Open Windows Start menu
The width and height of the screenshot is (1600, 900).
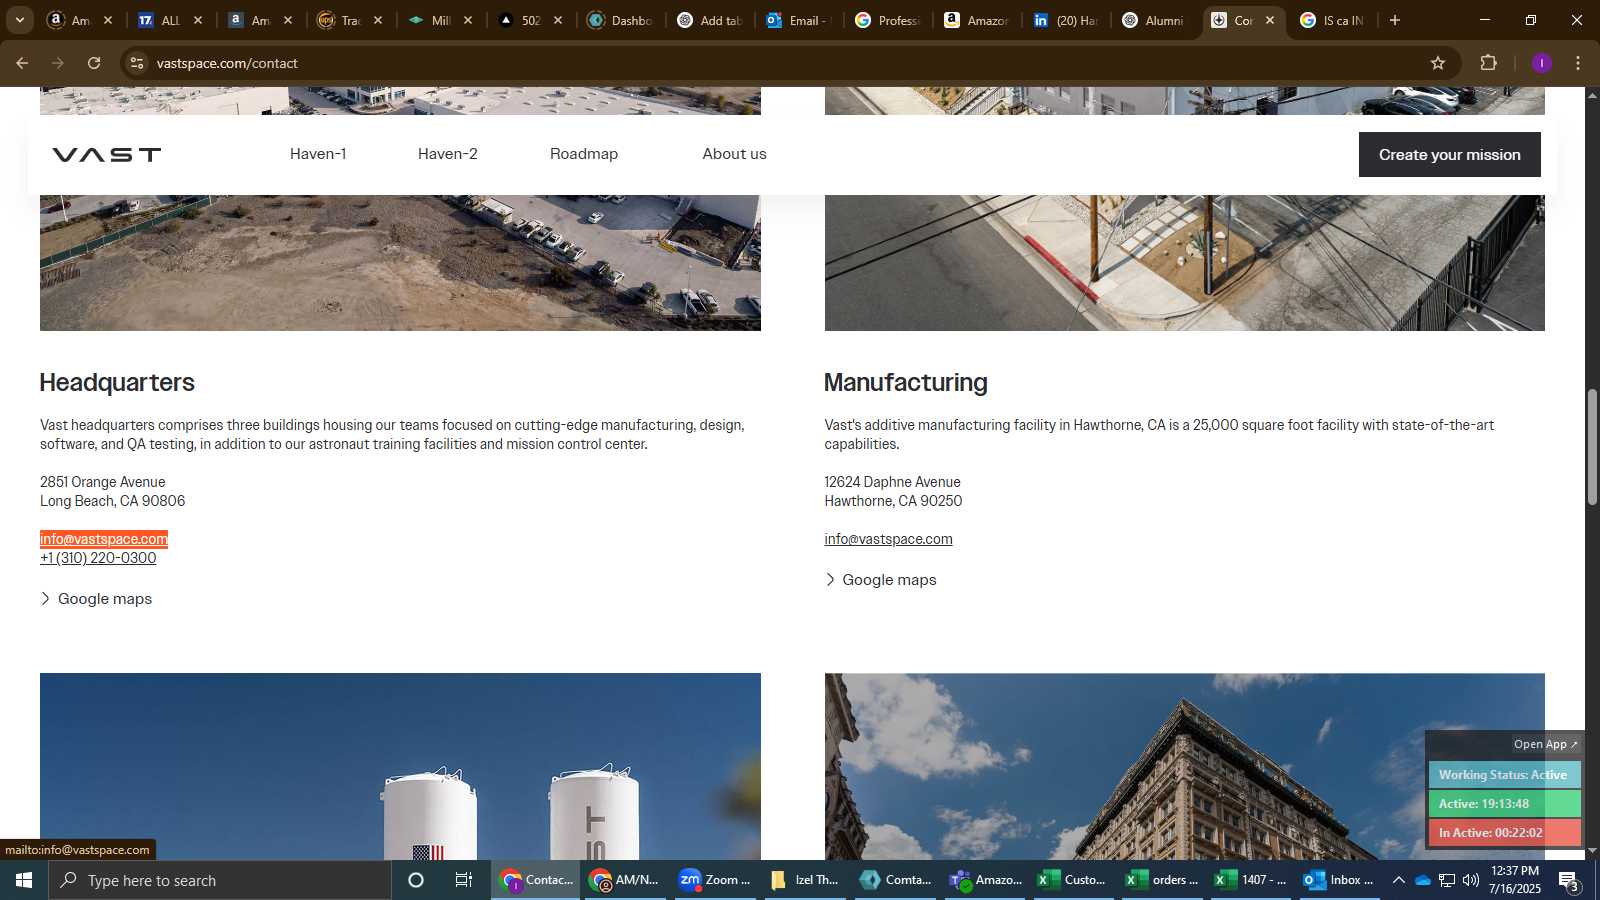coord(24,880)
